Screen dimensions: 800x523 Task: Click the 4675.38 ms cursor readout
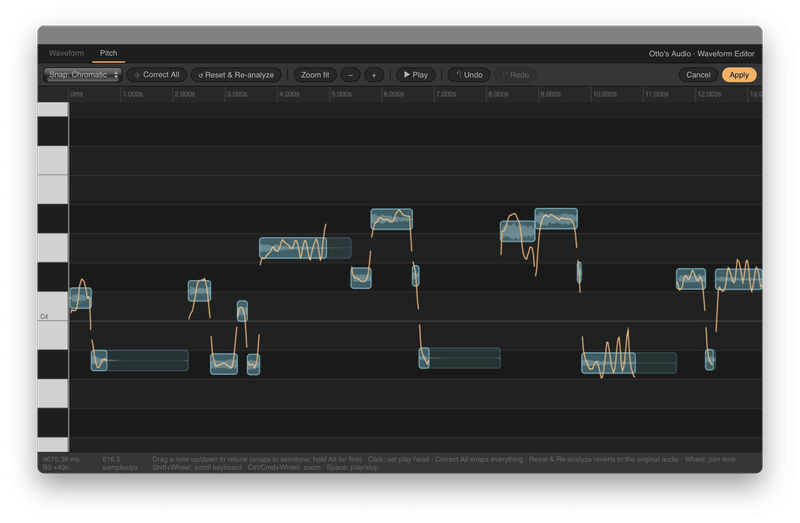(63, 463)
